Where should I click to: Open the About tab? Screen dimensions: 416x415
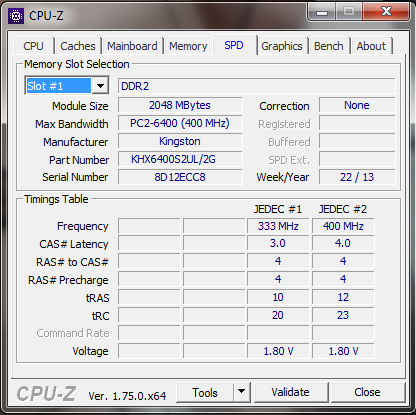[371, 46]
